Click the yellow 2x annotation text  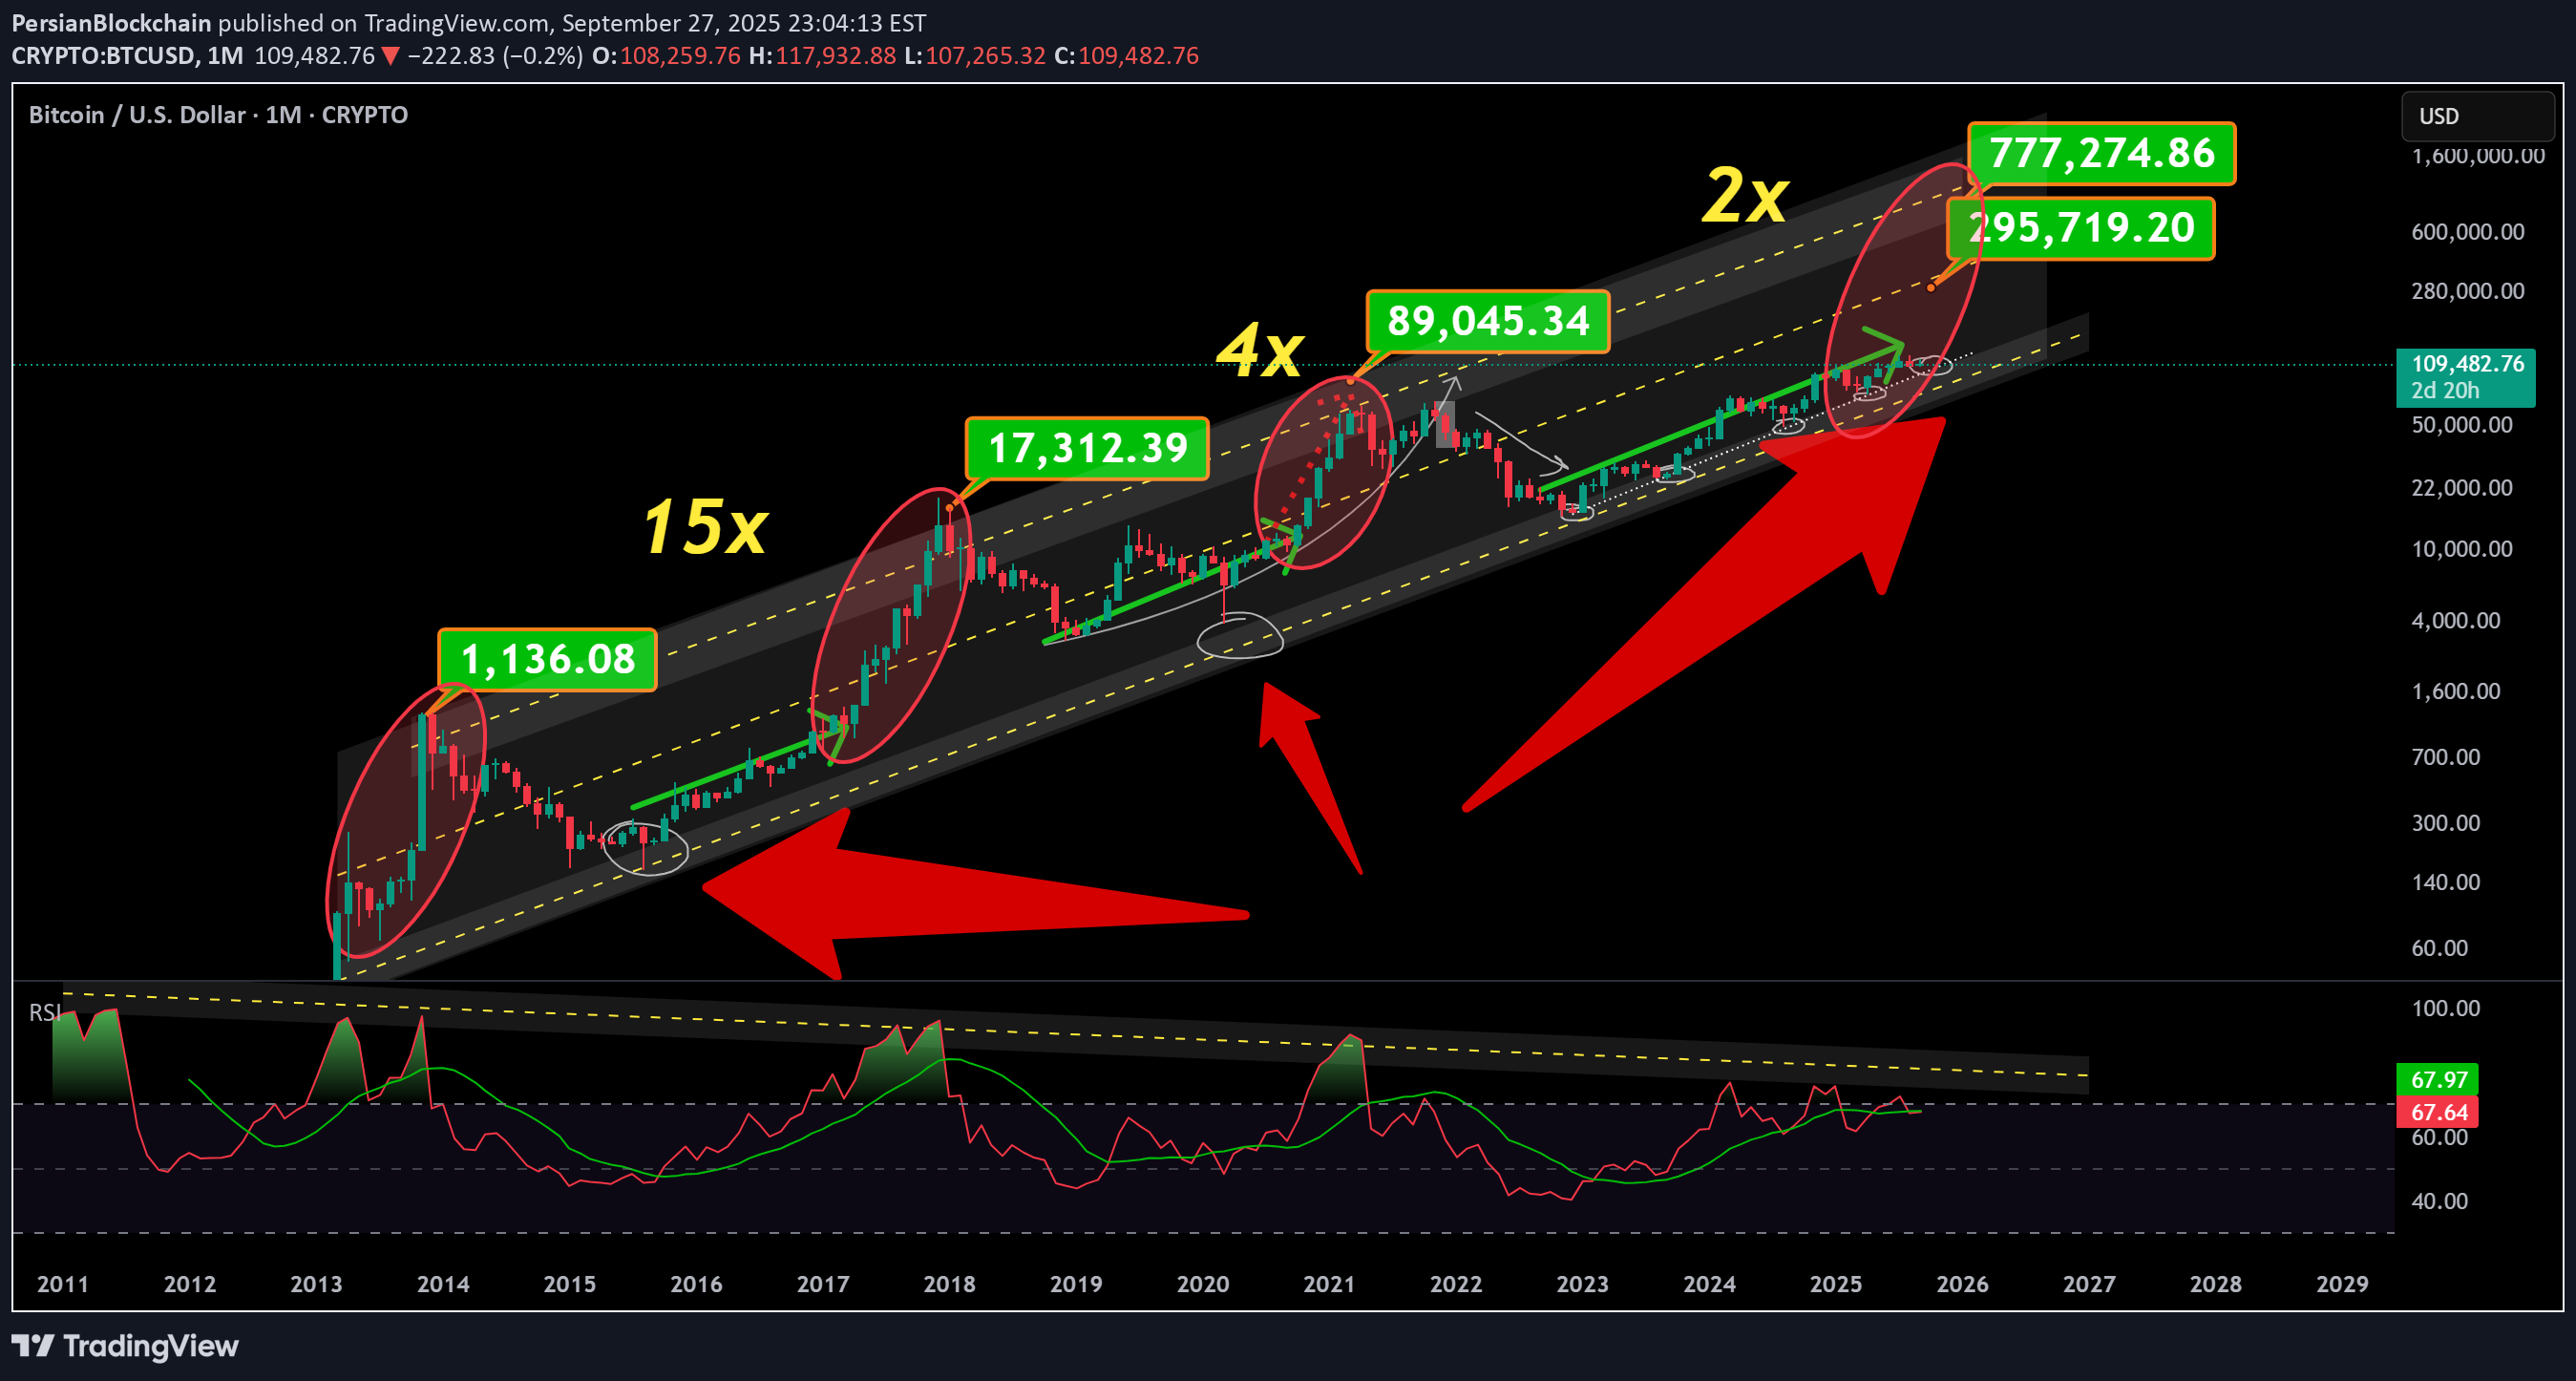point(1745,195)
